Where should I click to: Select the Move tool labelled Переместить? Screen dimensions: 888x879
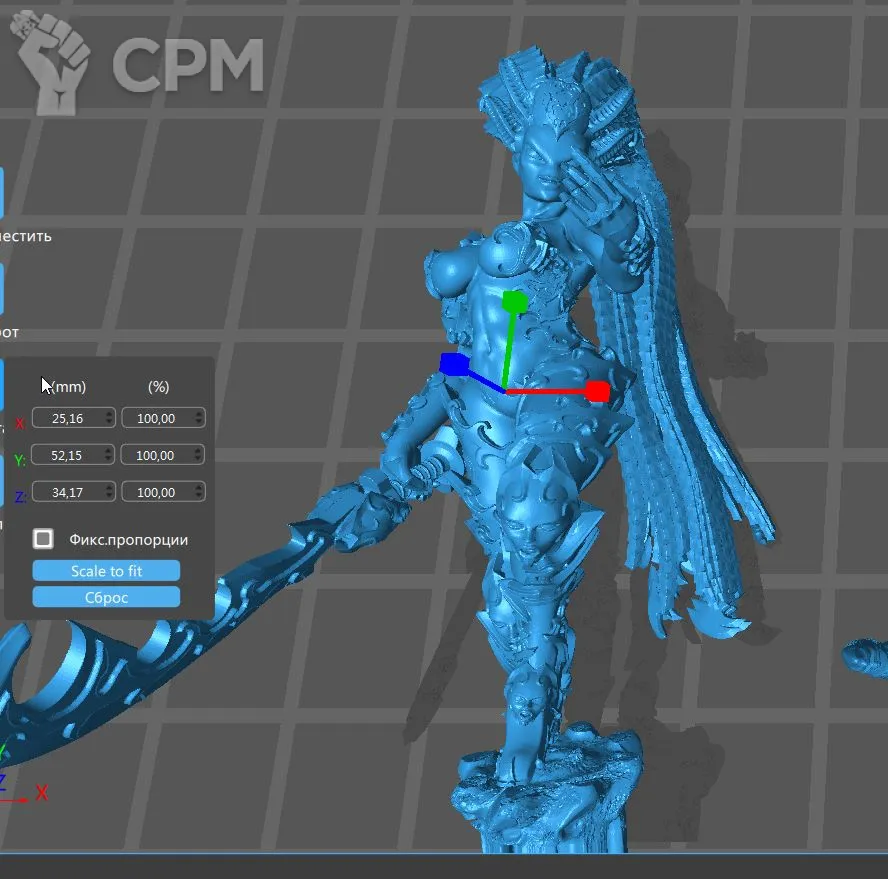(x=3, y=192)
